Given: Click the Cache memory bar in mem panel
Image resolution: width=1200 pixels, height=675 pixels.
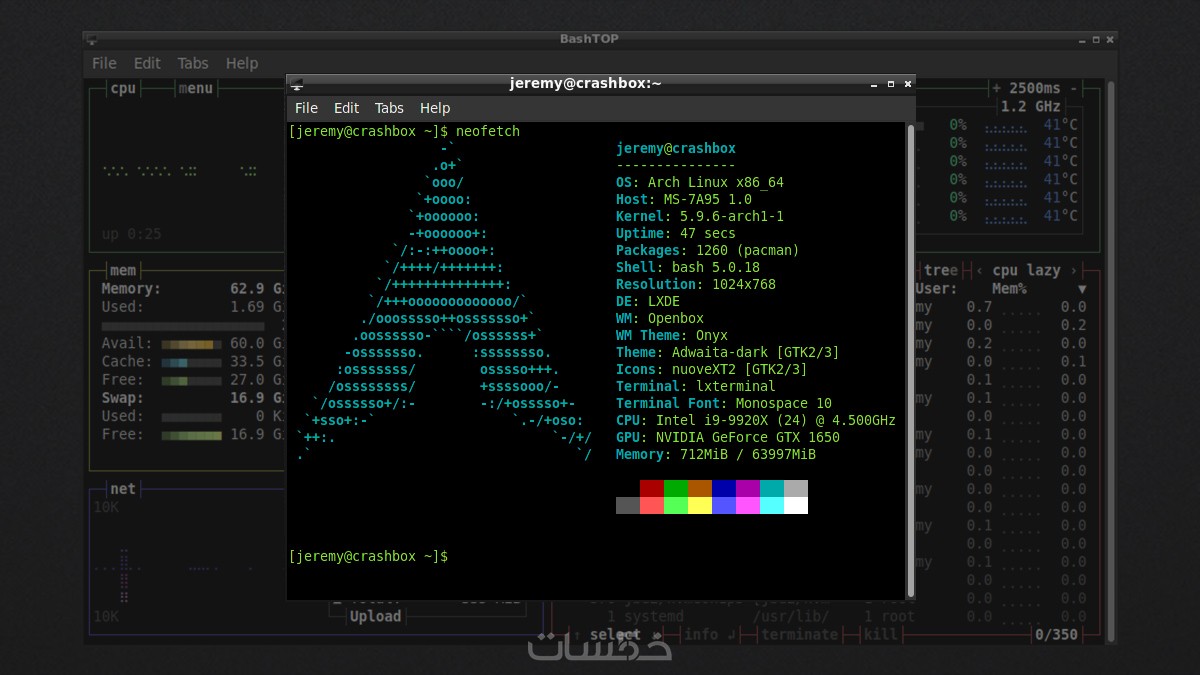Looking at the screenshot, I should coord(191,362).
